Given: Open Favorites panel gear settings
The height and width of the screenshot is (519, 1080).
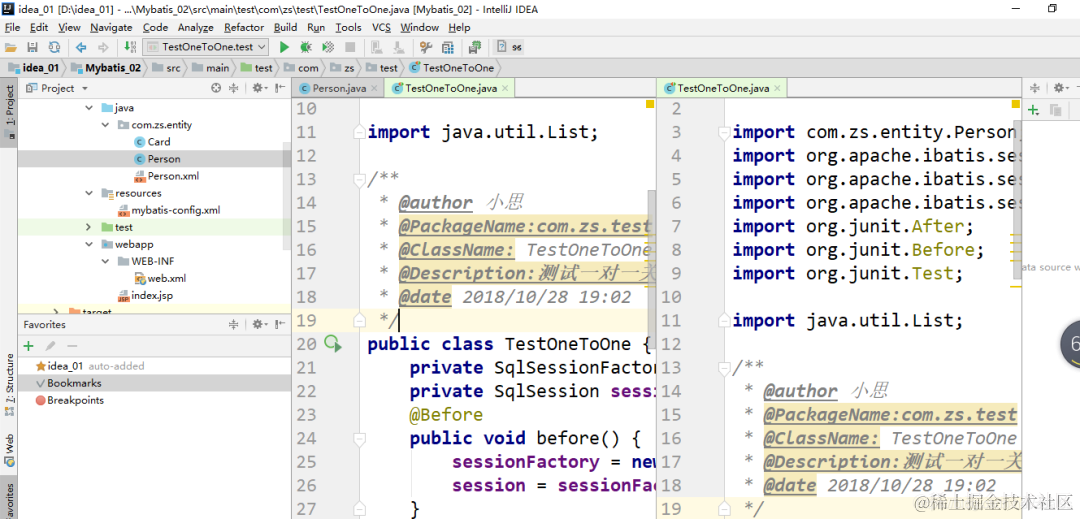Looking at the screenshot, I should 258,324.
